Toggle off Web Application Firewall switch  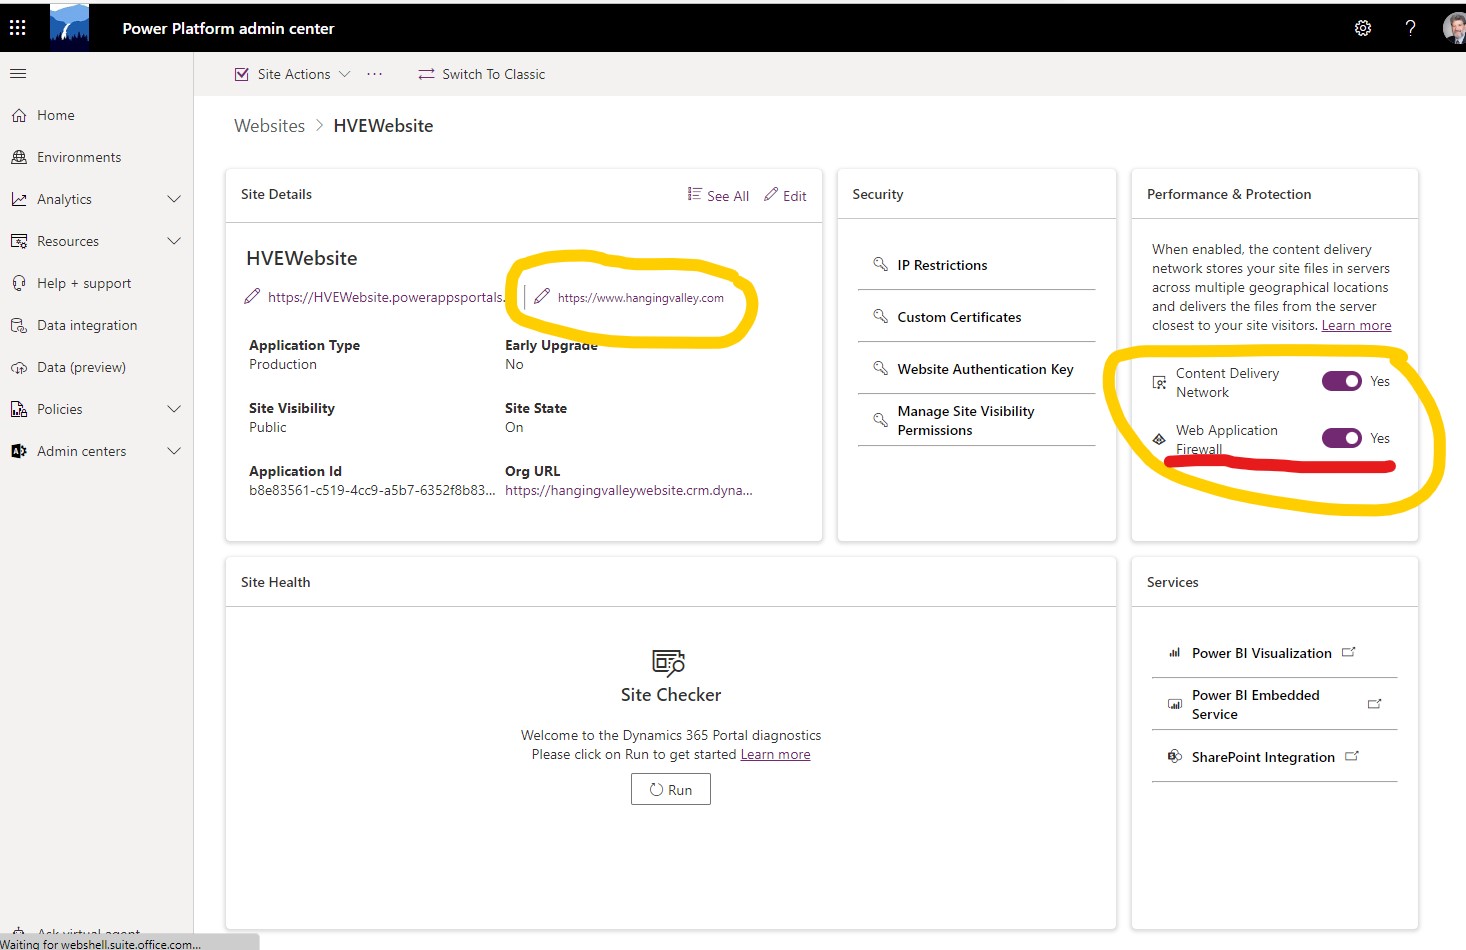coord(1341,438)
